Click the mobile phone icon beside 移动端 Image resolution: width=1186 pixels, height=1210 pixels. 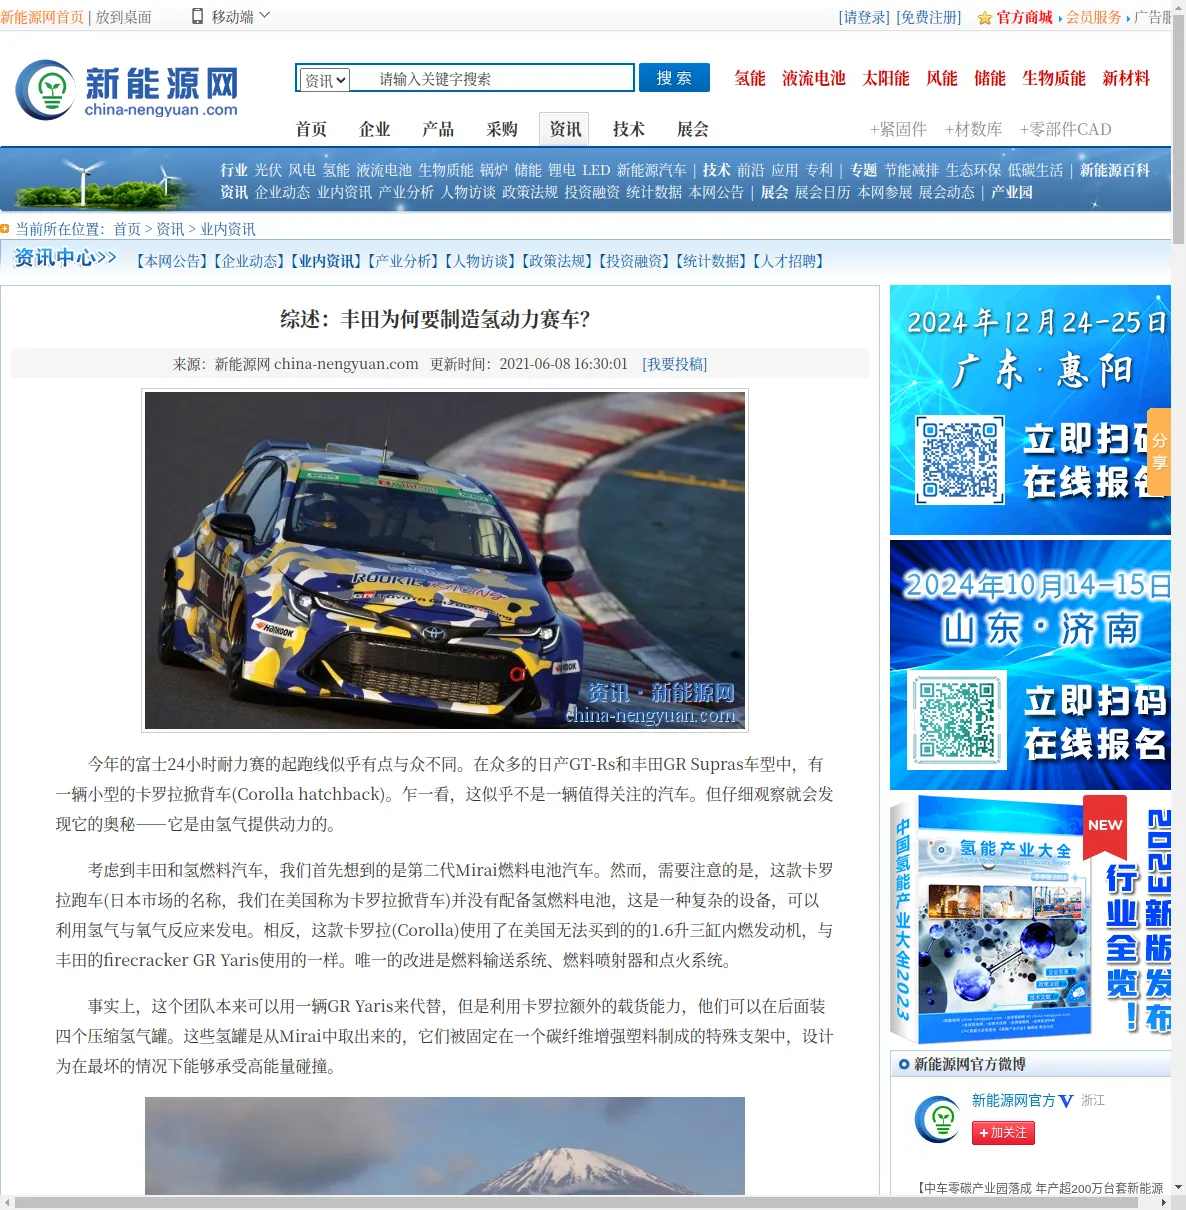[197, 16]
